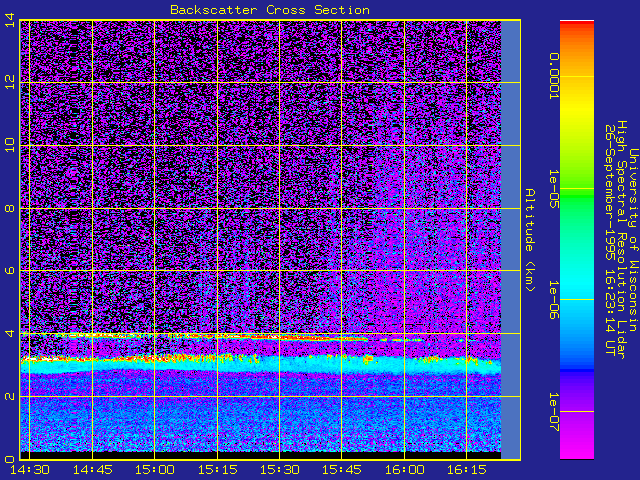Image resolution: width=640 pixels, height=480 pixels.
Task: Click the altitude label 2
Action: coord(10,396)
